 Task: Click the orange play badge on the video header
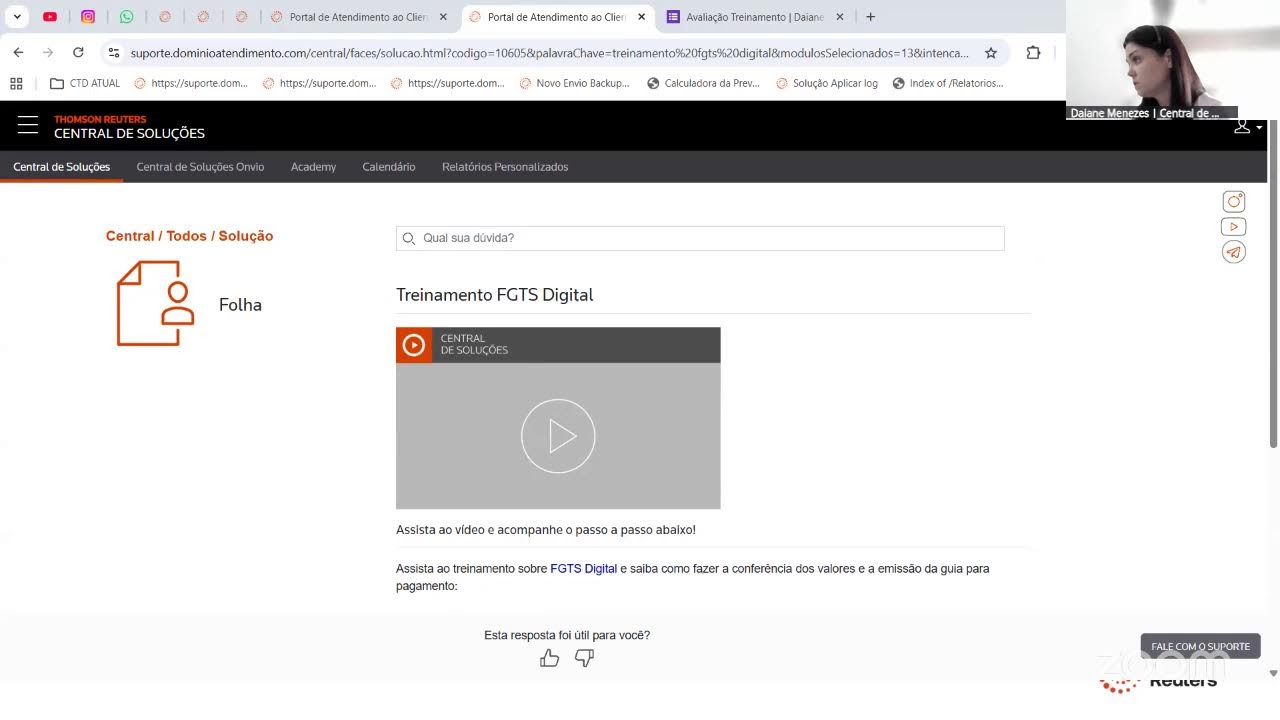point(414,345)
